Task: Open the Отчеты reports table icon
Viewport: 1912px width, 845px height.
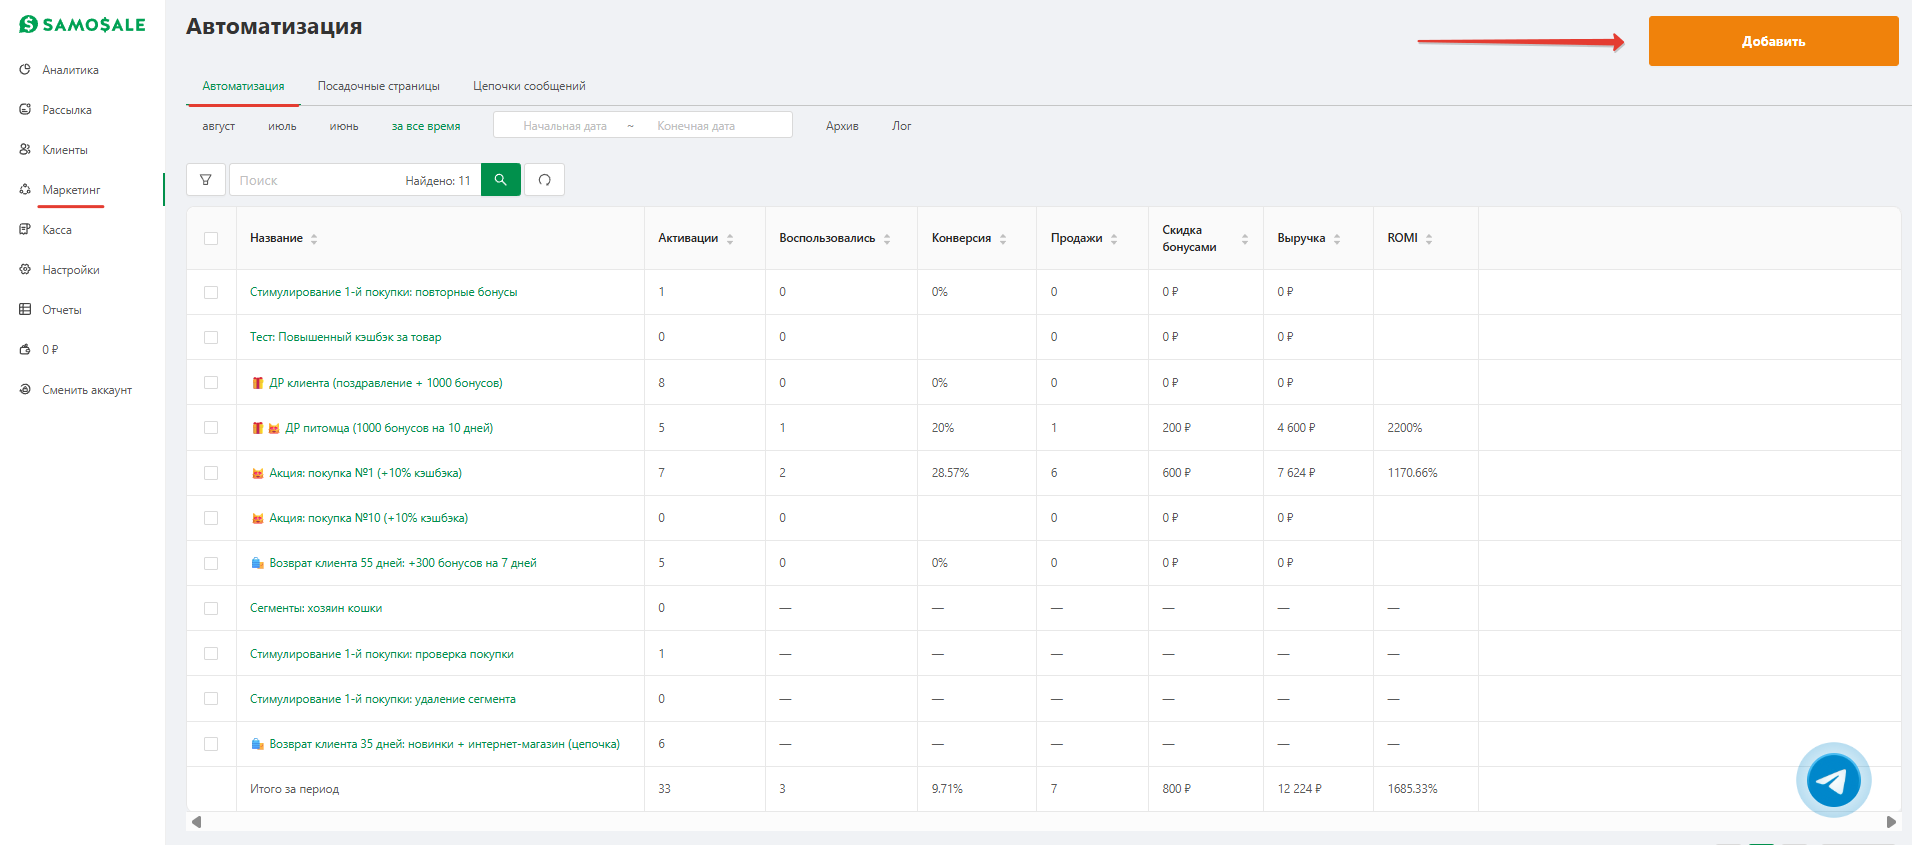Action: coord(25,310)
